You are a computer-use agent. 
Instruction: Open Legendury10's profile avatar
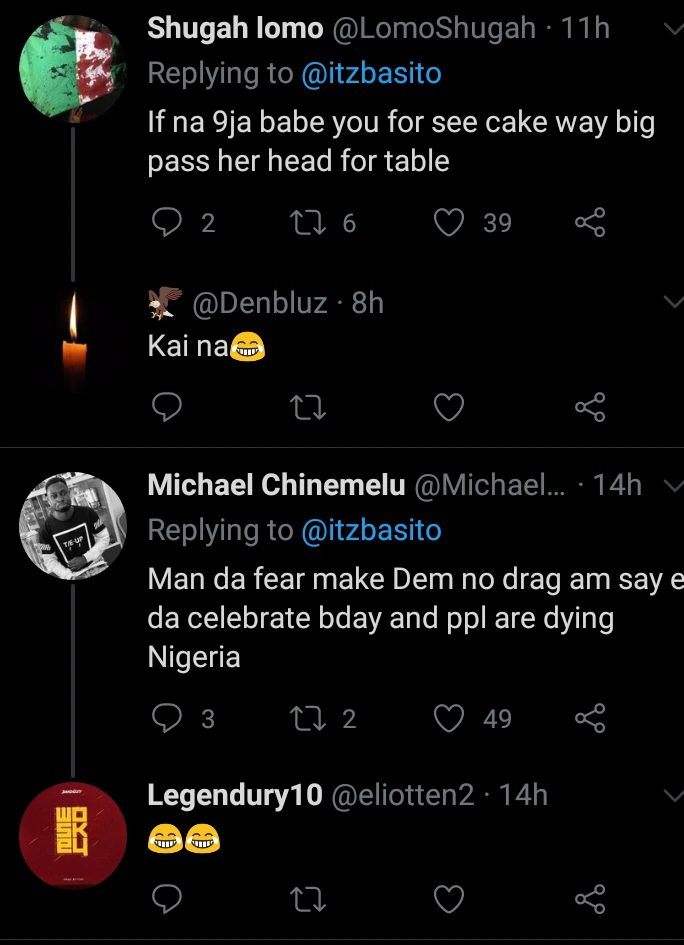(73, 836)
